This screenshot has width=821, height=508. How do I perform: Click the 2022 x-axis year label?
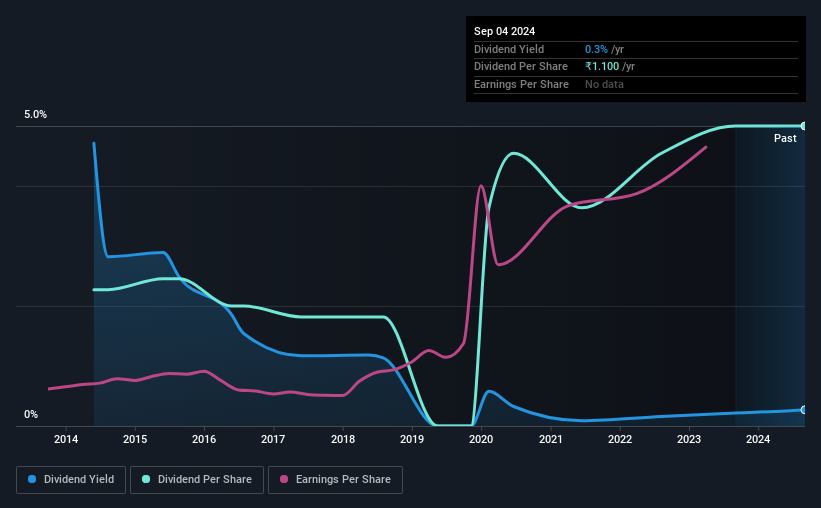tap(620, 439)
